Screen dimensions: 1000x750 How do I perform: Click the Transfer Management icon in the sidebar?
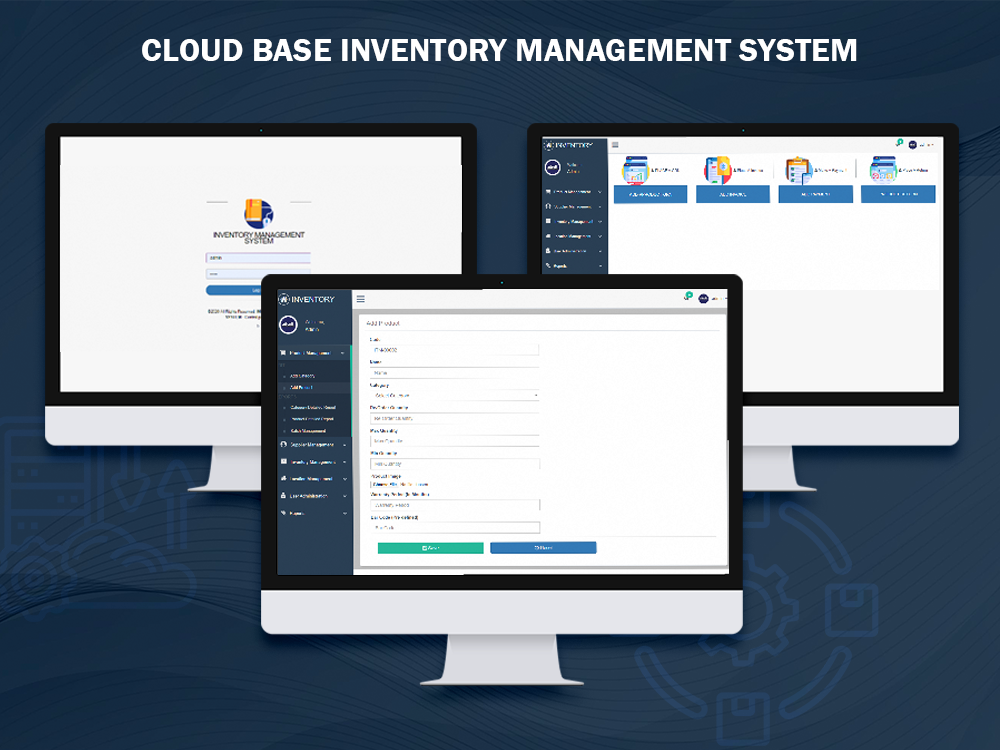coord(282,476)
